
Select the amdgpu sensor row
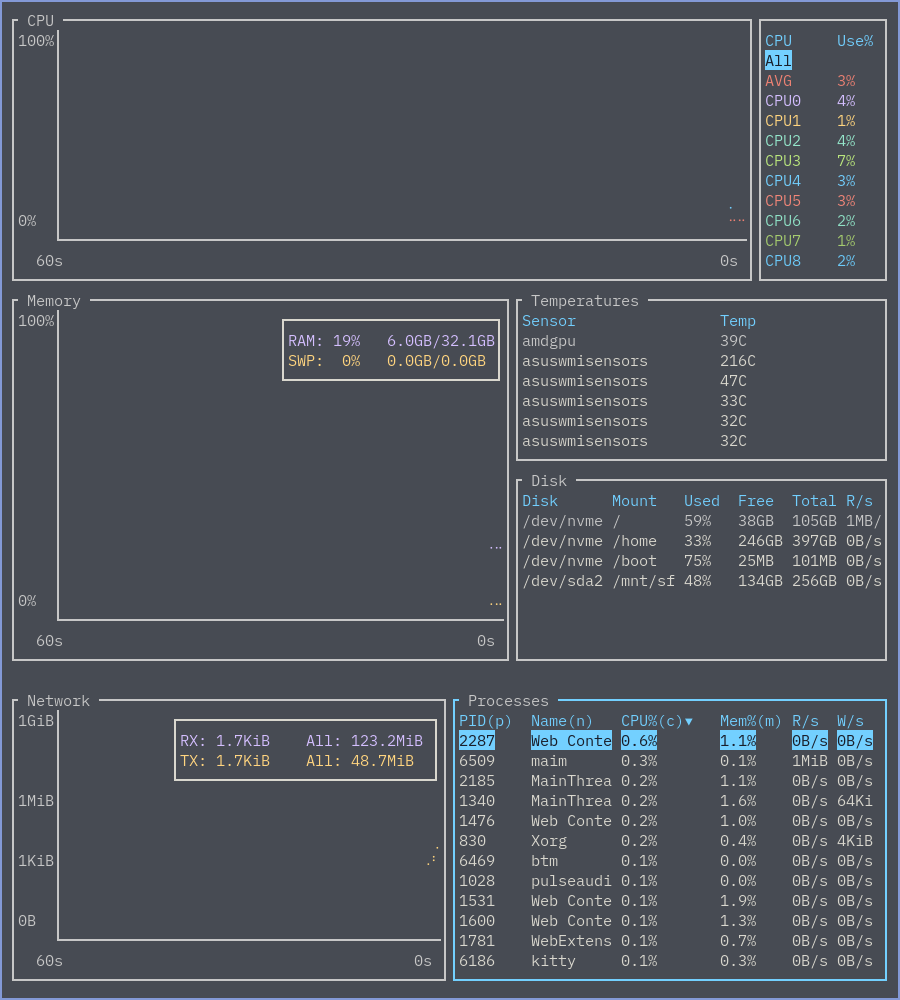(638, 341)
